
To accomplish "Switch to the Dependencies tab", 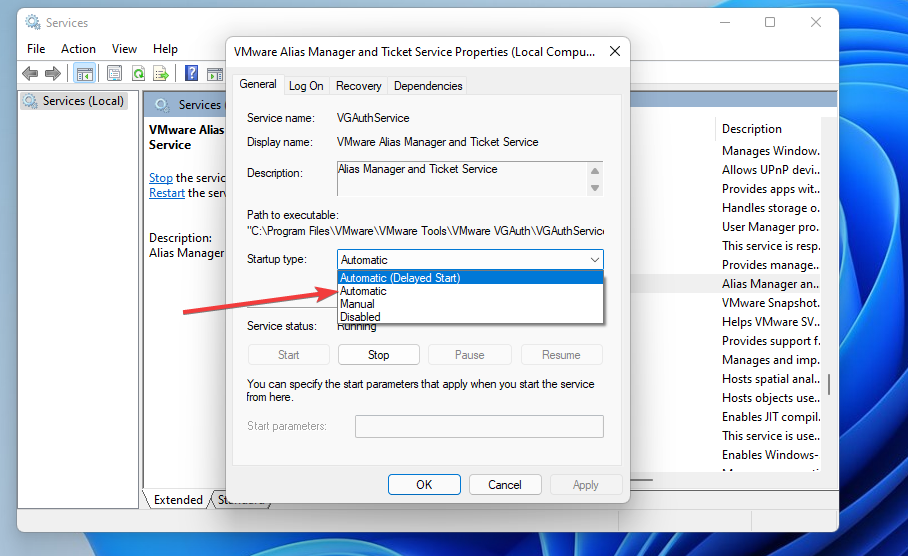I will [428, 86].
